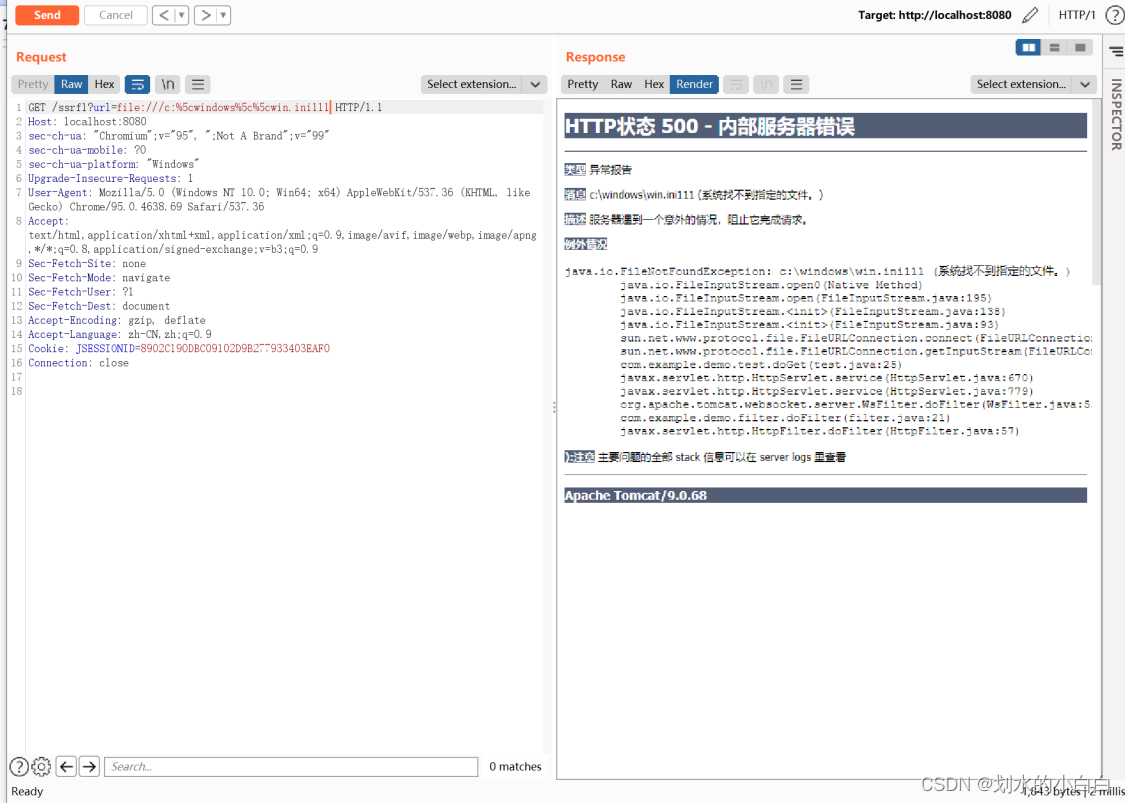
Task: Open the previous-history dropdown arrow
Action: tap(182, 15)
